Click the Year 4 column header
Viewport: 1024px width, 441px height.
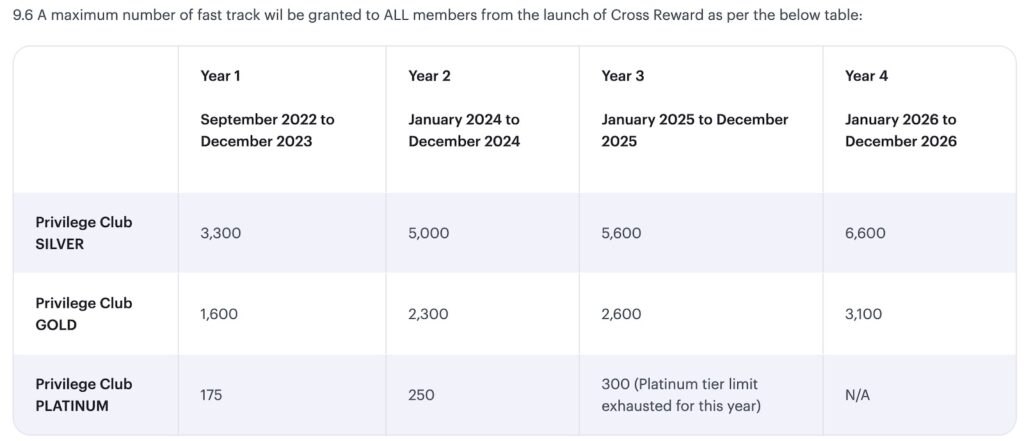click(x=866, y=76)
